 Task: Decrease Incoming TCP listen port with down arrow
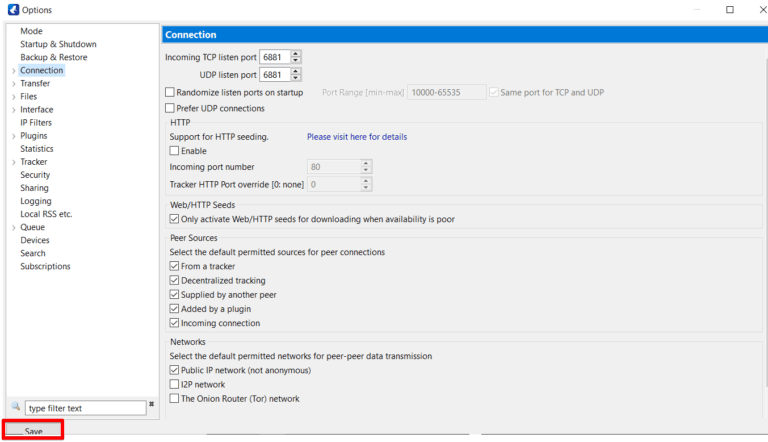pyautogui.click(x=295, y=60)
